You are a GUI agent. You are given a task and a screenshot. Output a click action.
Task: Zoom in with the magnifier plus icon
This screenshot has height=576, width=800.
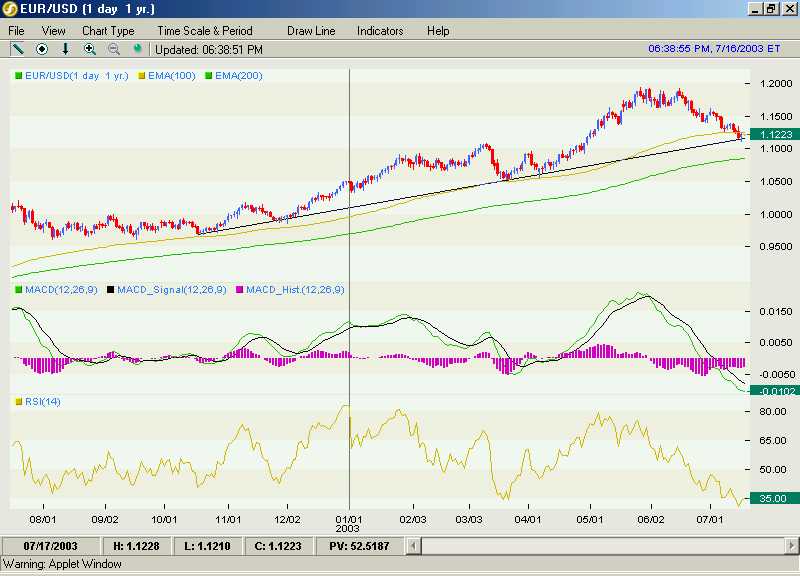[x=90, y=49]
